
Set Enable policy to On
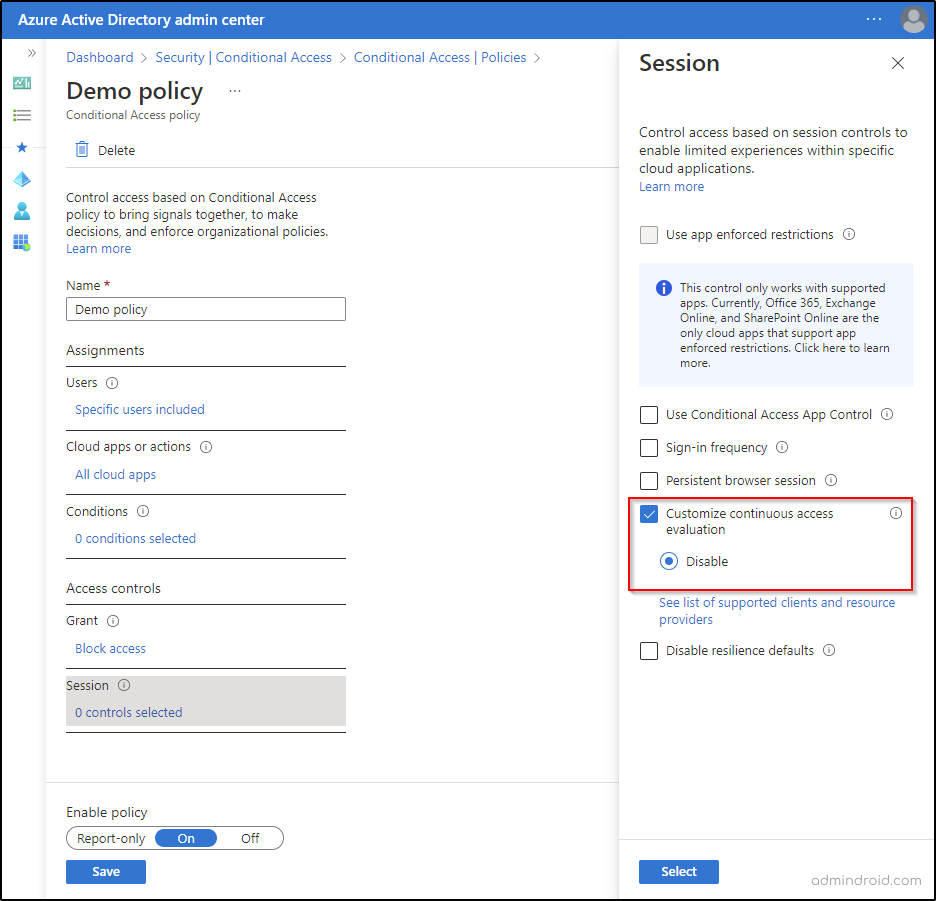point(186,838)
